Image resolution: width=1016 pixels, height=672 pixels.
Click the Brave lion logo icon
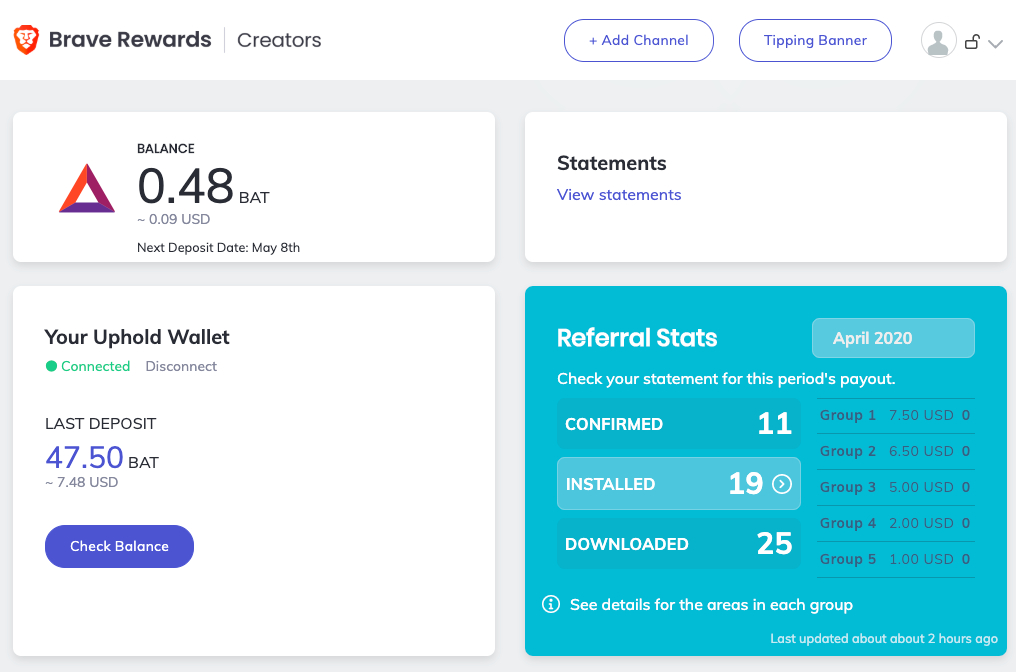pos(27,40)
